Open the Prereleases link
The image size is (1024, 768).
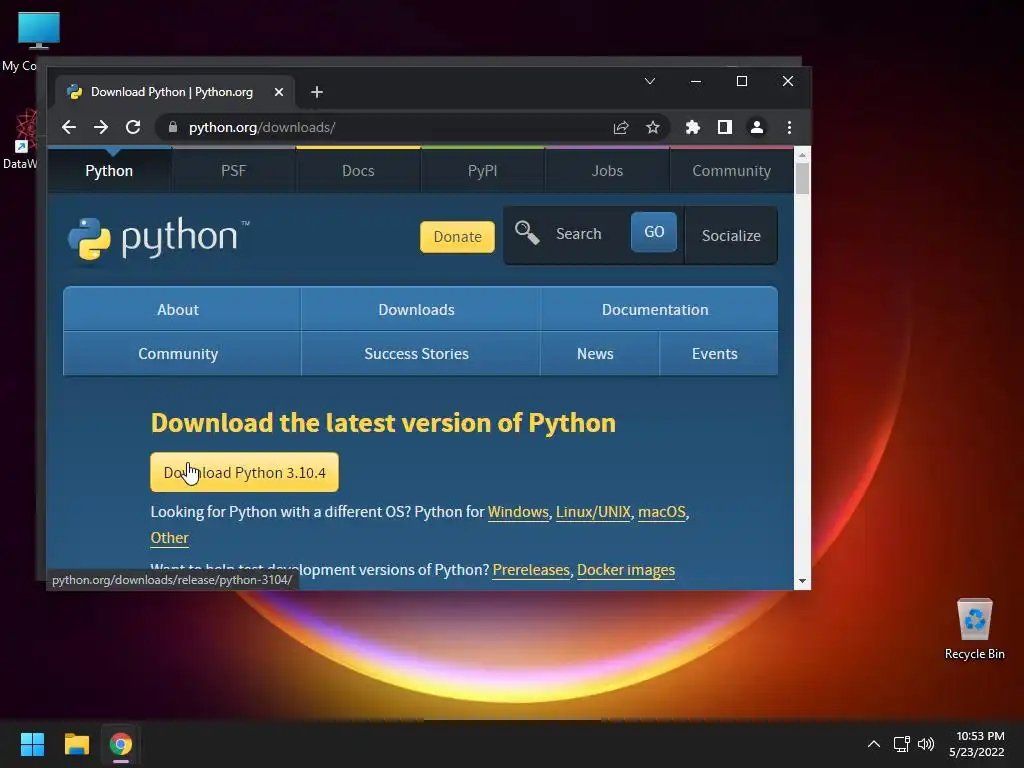pos(531,570)
